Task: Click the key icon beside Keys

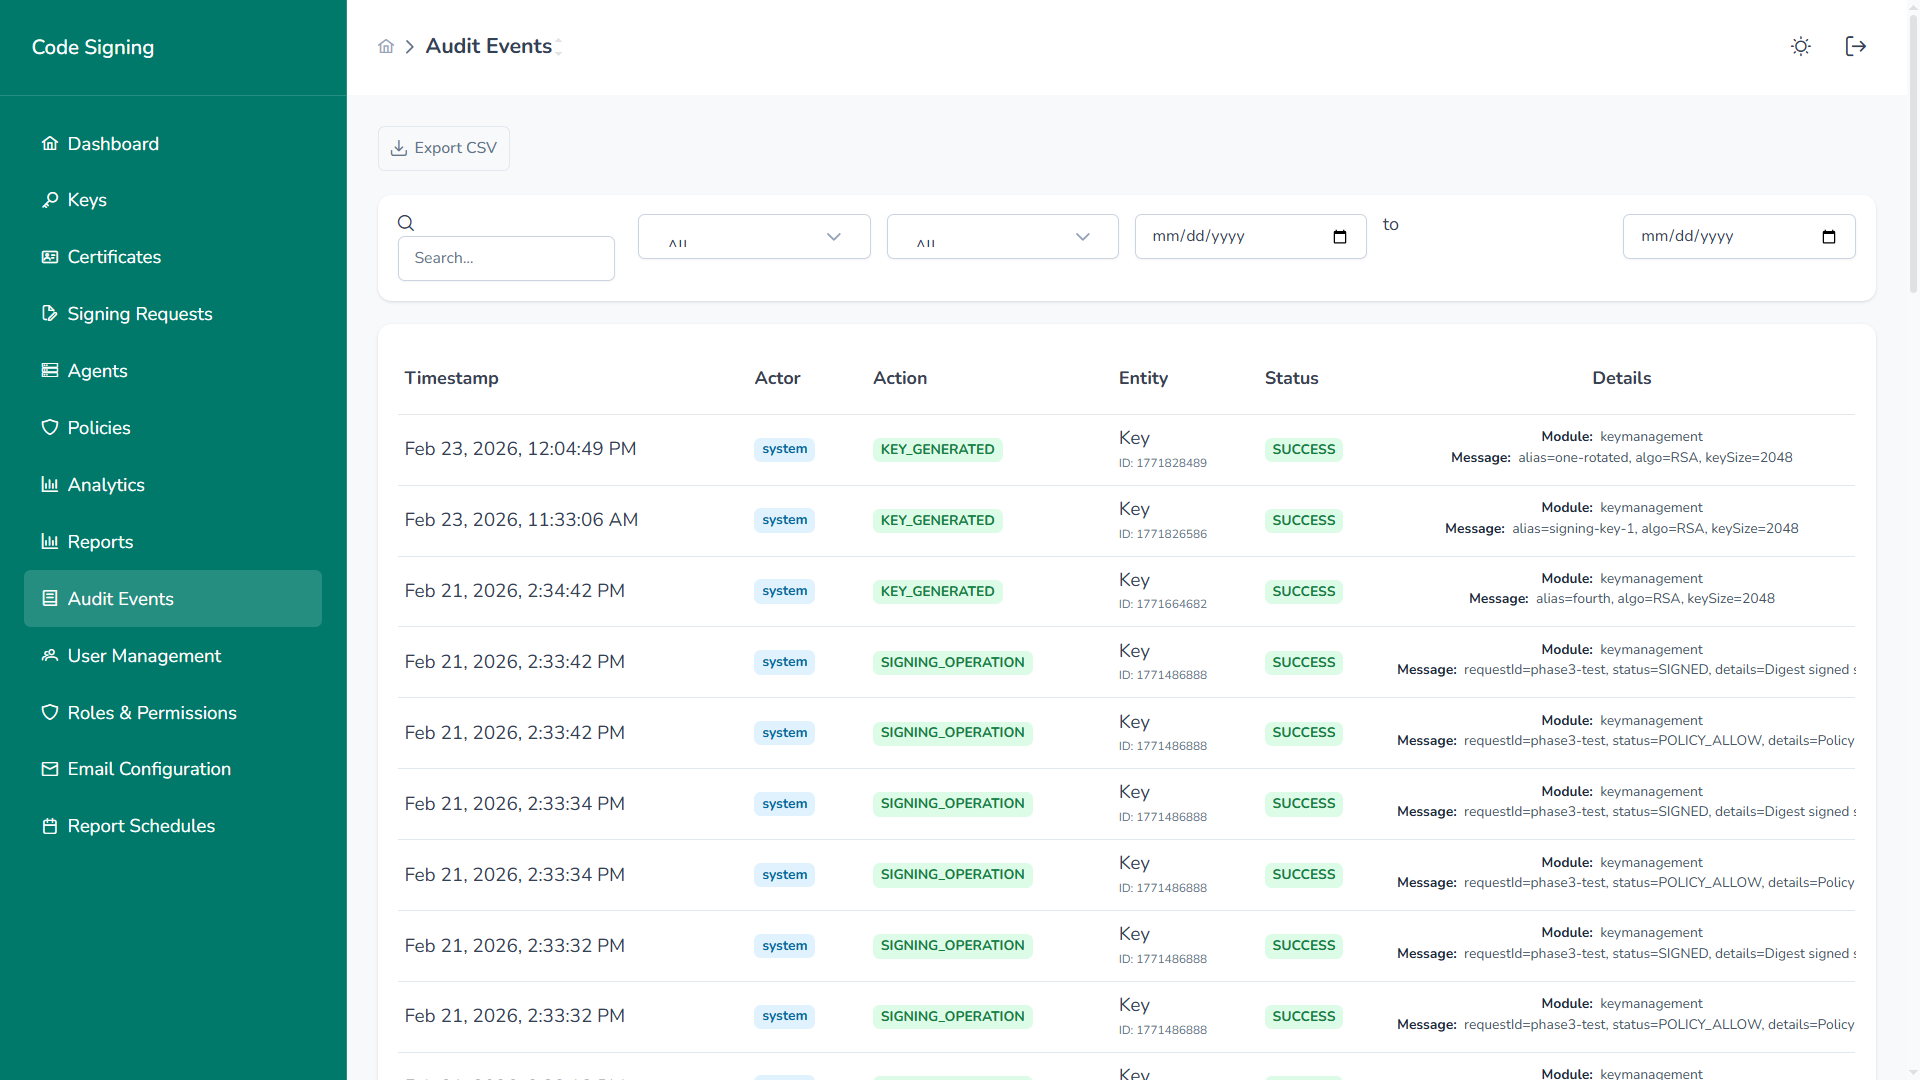Action: click(50, 199)
